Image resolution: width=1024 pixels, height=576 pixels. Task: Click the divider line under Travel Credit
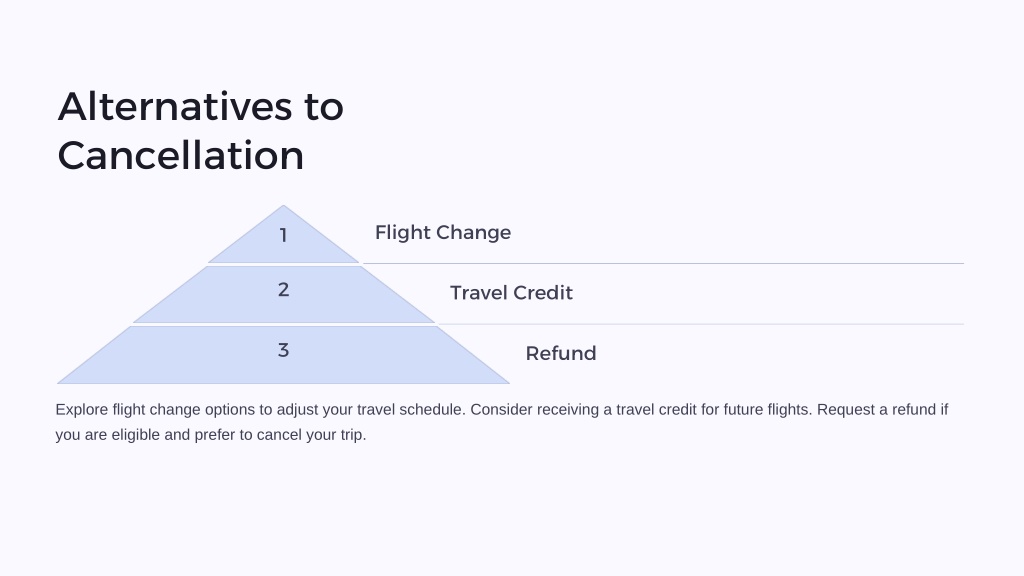pyautogui.click(x=701, y=324)
